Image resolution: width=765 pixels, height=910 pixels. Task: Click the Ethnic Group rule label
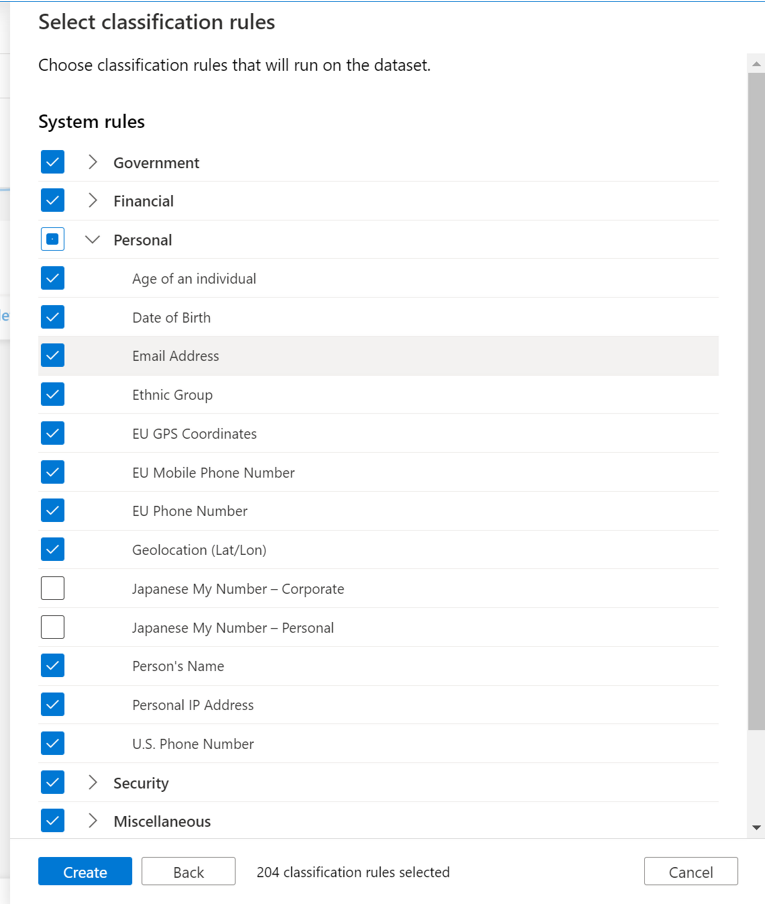click(x=172, y=395)
